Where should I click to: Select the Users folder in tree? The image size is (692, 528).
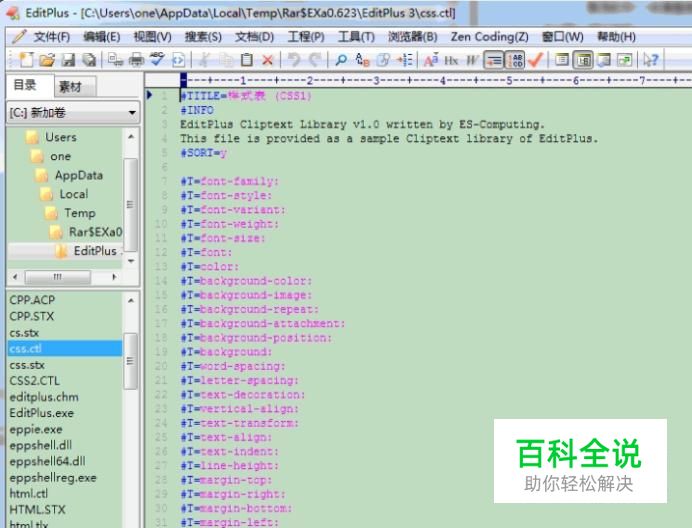(x=60, y=137)
